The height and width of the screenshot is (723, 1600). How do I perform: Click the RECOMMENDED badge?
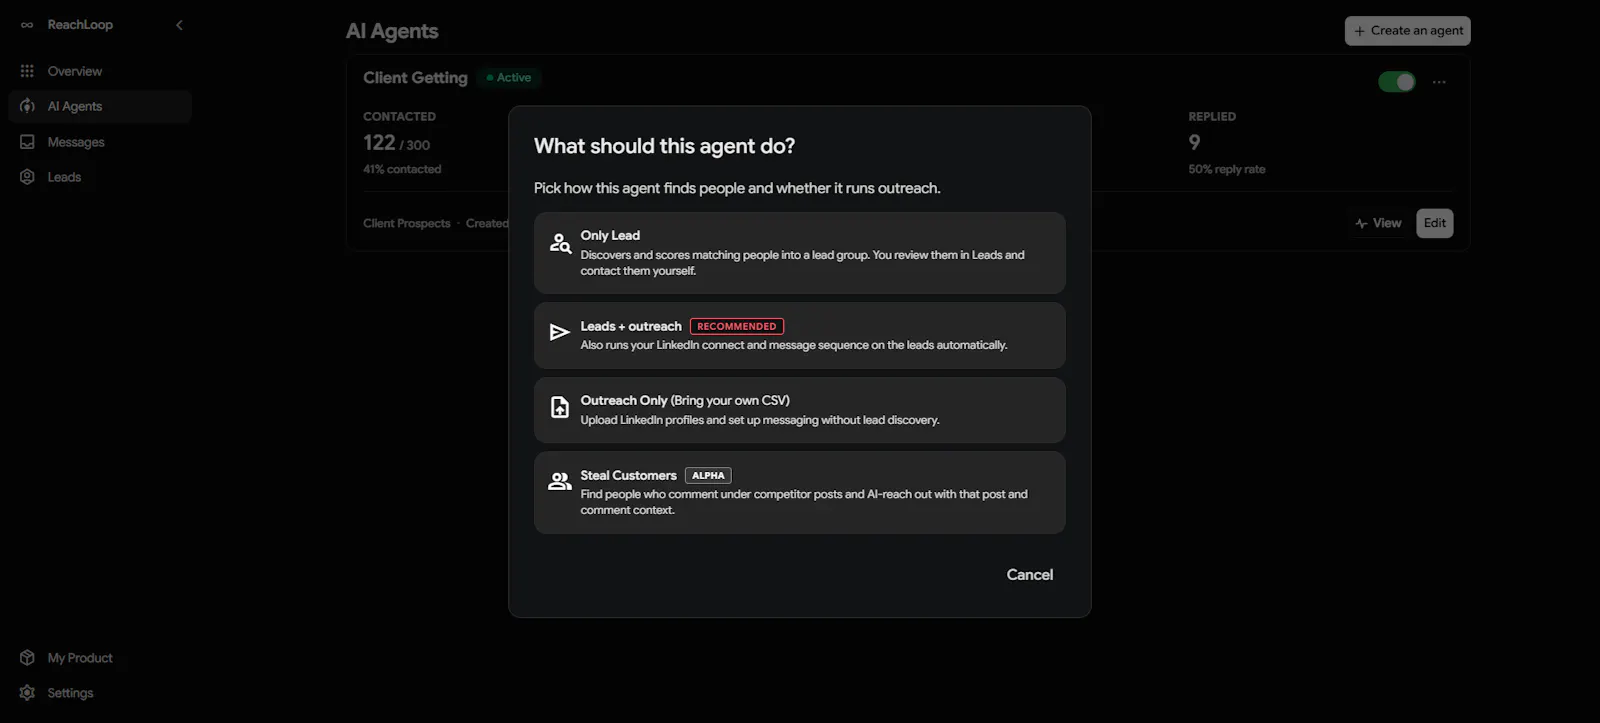pos(737,326)
